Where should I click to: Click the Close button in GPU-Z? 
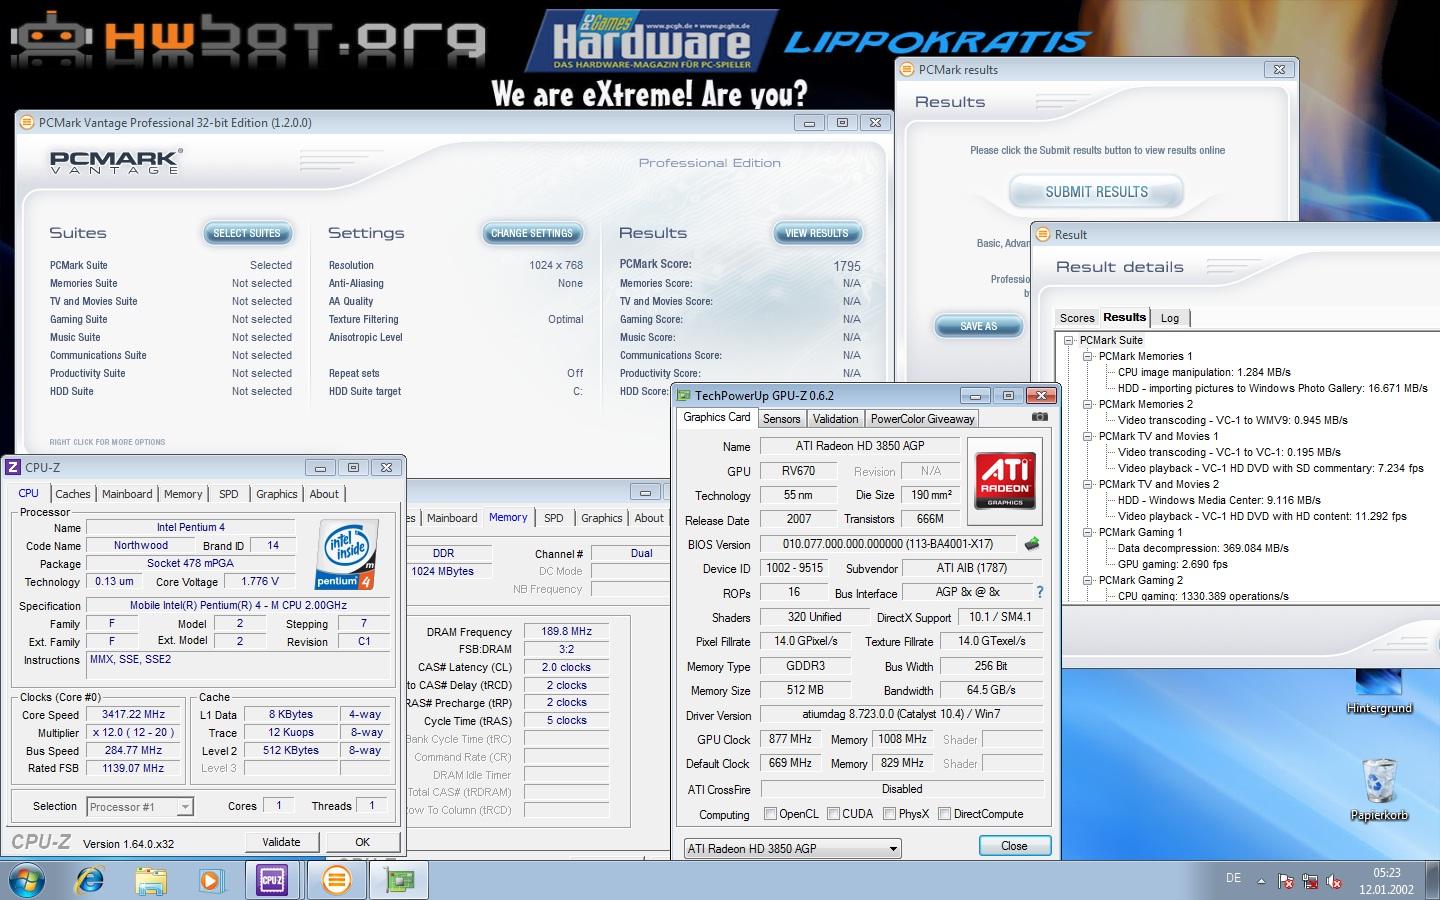1014,846
